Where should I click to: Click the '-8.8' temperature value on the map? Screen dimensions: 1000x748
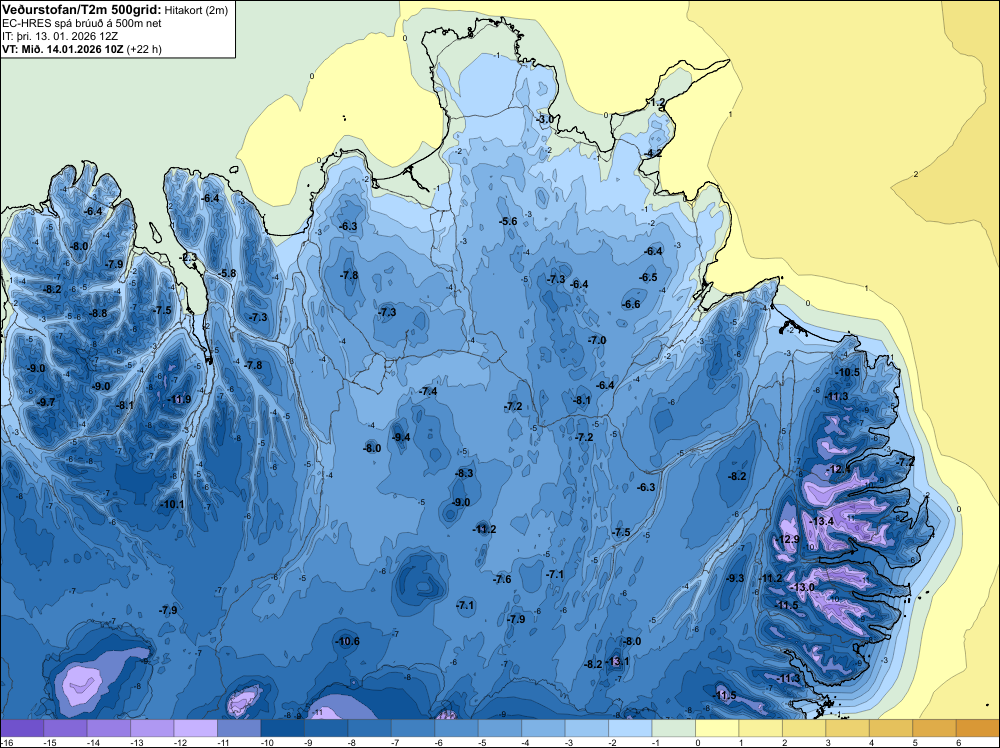99,313
